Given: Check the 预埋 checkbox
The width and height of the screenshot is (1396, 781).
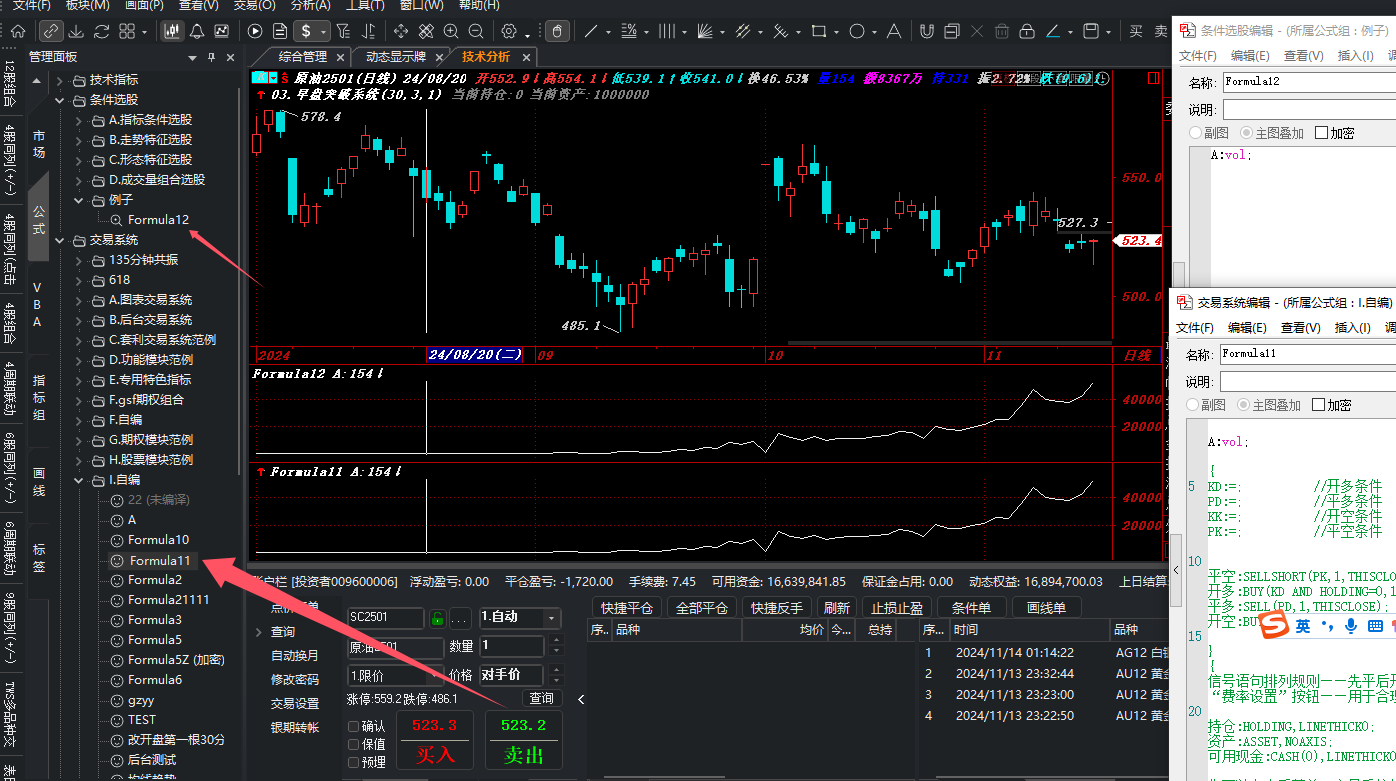Looking at the screenshot, I should (x=353, y=762).
